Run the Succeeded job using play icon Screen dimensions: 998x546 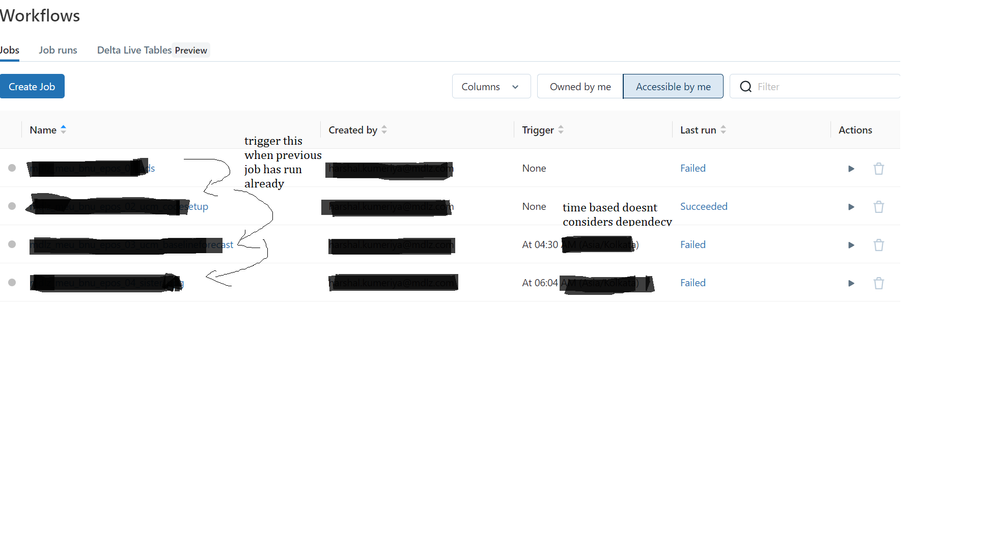[x=851, y=207]
